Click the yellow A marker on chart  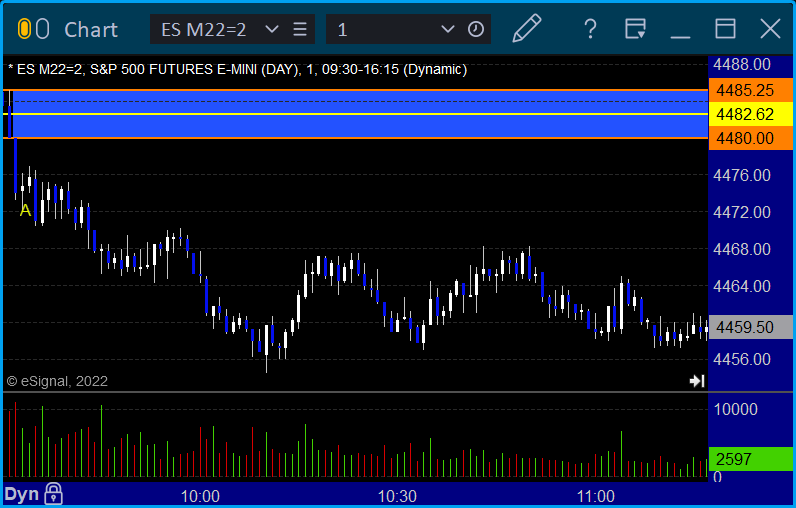(25, 210)
